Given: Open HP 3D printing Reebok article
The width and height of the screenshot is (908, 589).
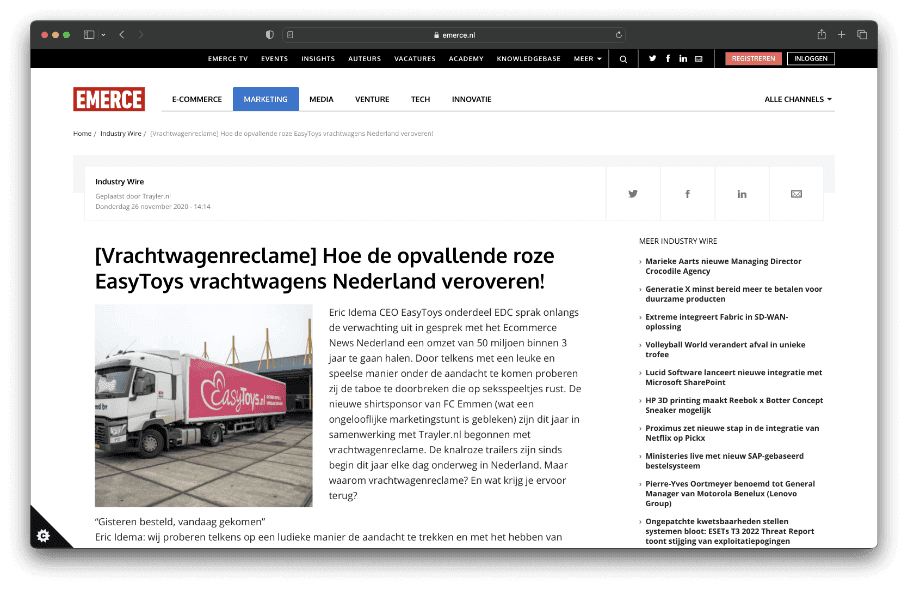Looking at the screenshot, I should 734,405.
